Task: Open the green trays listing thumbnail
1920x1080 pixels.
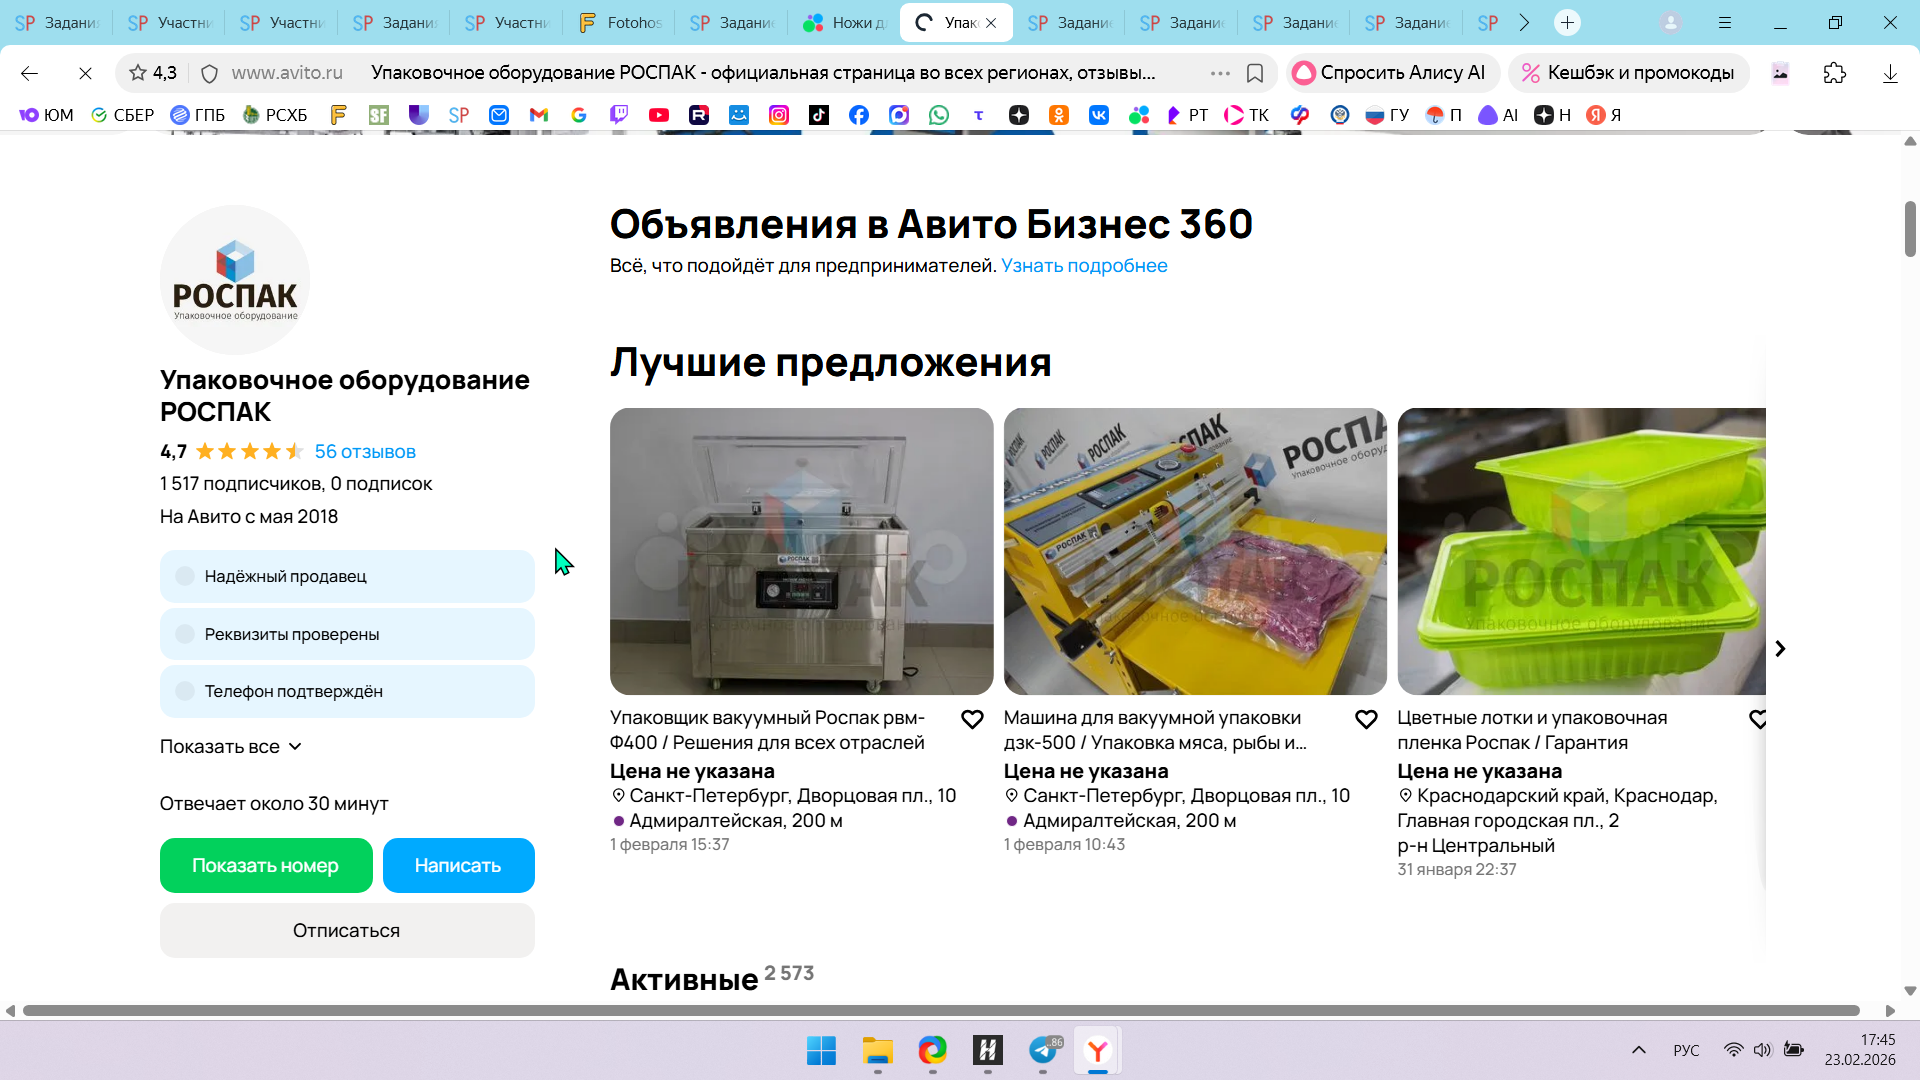Action: pyautogui.click(x=1581, y=551)
